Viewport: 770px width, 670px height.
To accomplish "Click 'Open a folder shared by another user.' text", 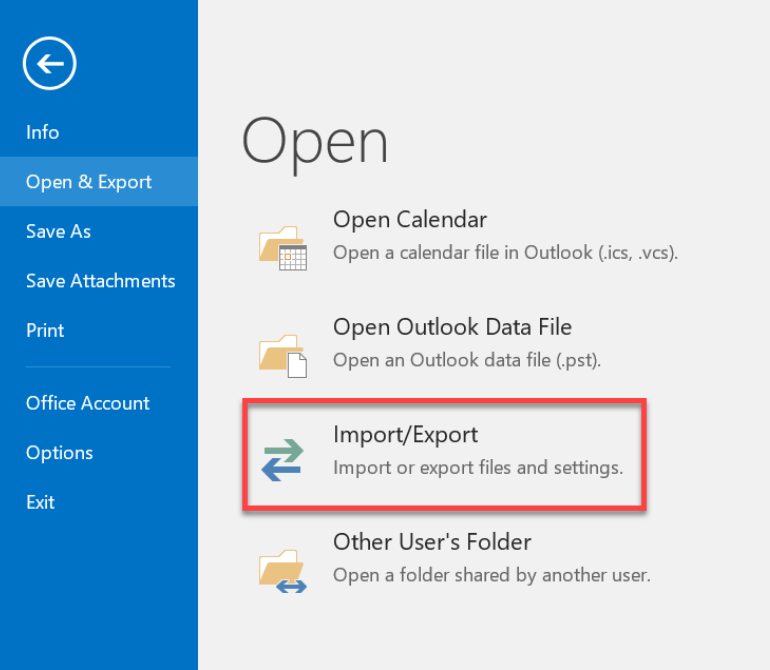I will (492, 575).
